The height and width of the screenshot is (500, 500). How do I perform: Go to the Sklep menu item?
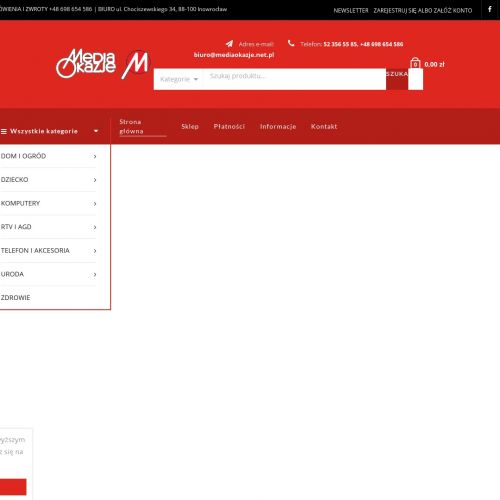tap(190, 127)
